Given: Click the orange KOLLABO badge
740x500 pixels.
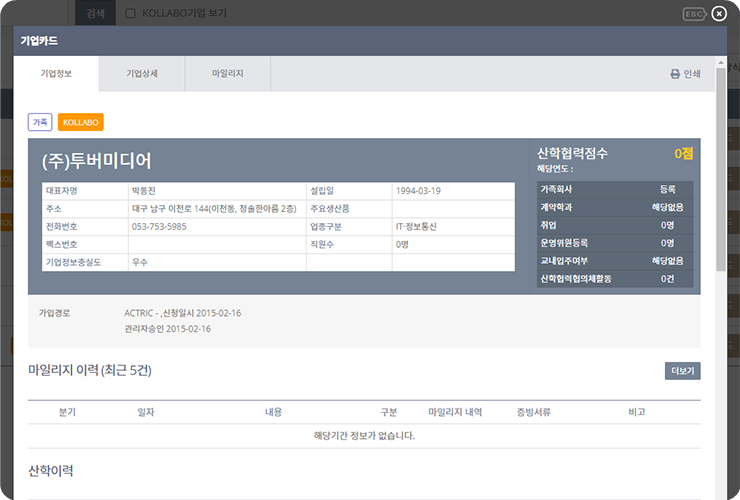Looking at the screenshot, I should [81, 122].
